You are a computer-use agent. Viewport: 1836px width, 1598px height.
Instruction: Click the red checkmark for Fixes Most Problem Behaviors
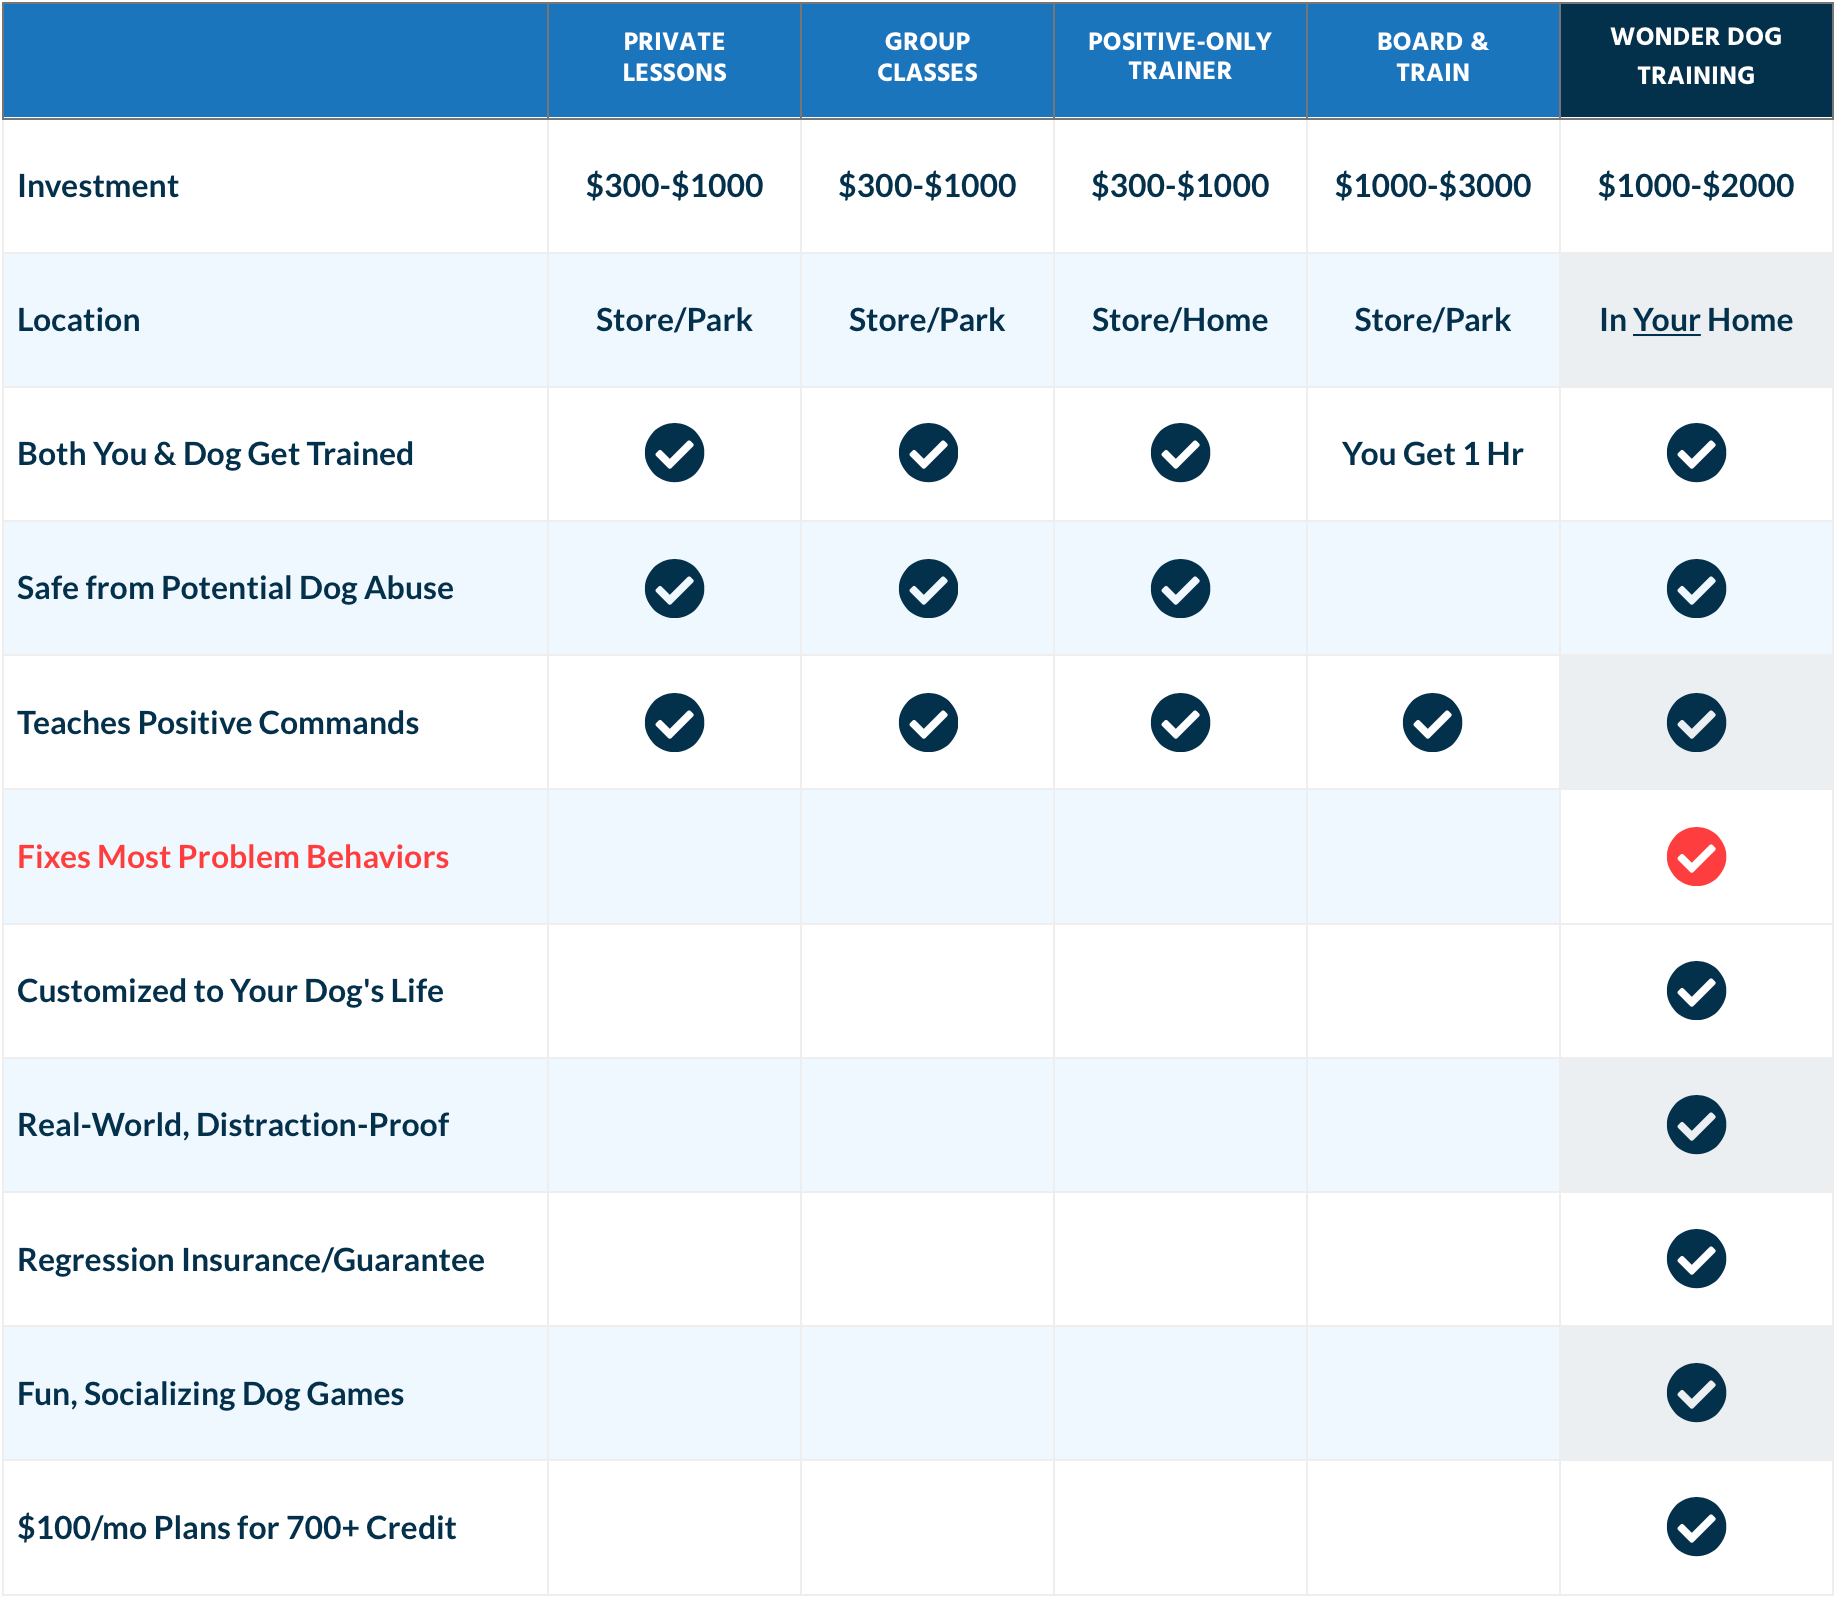coord(1696,856)
